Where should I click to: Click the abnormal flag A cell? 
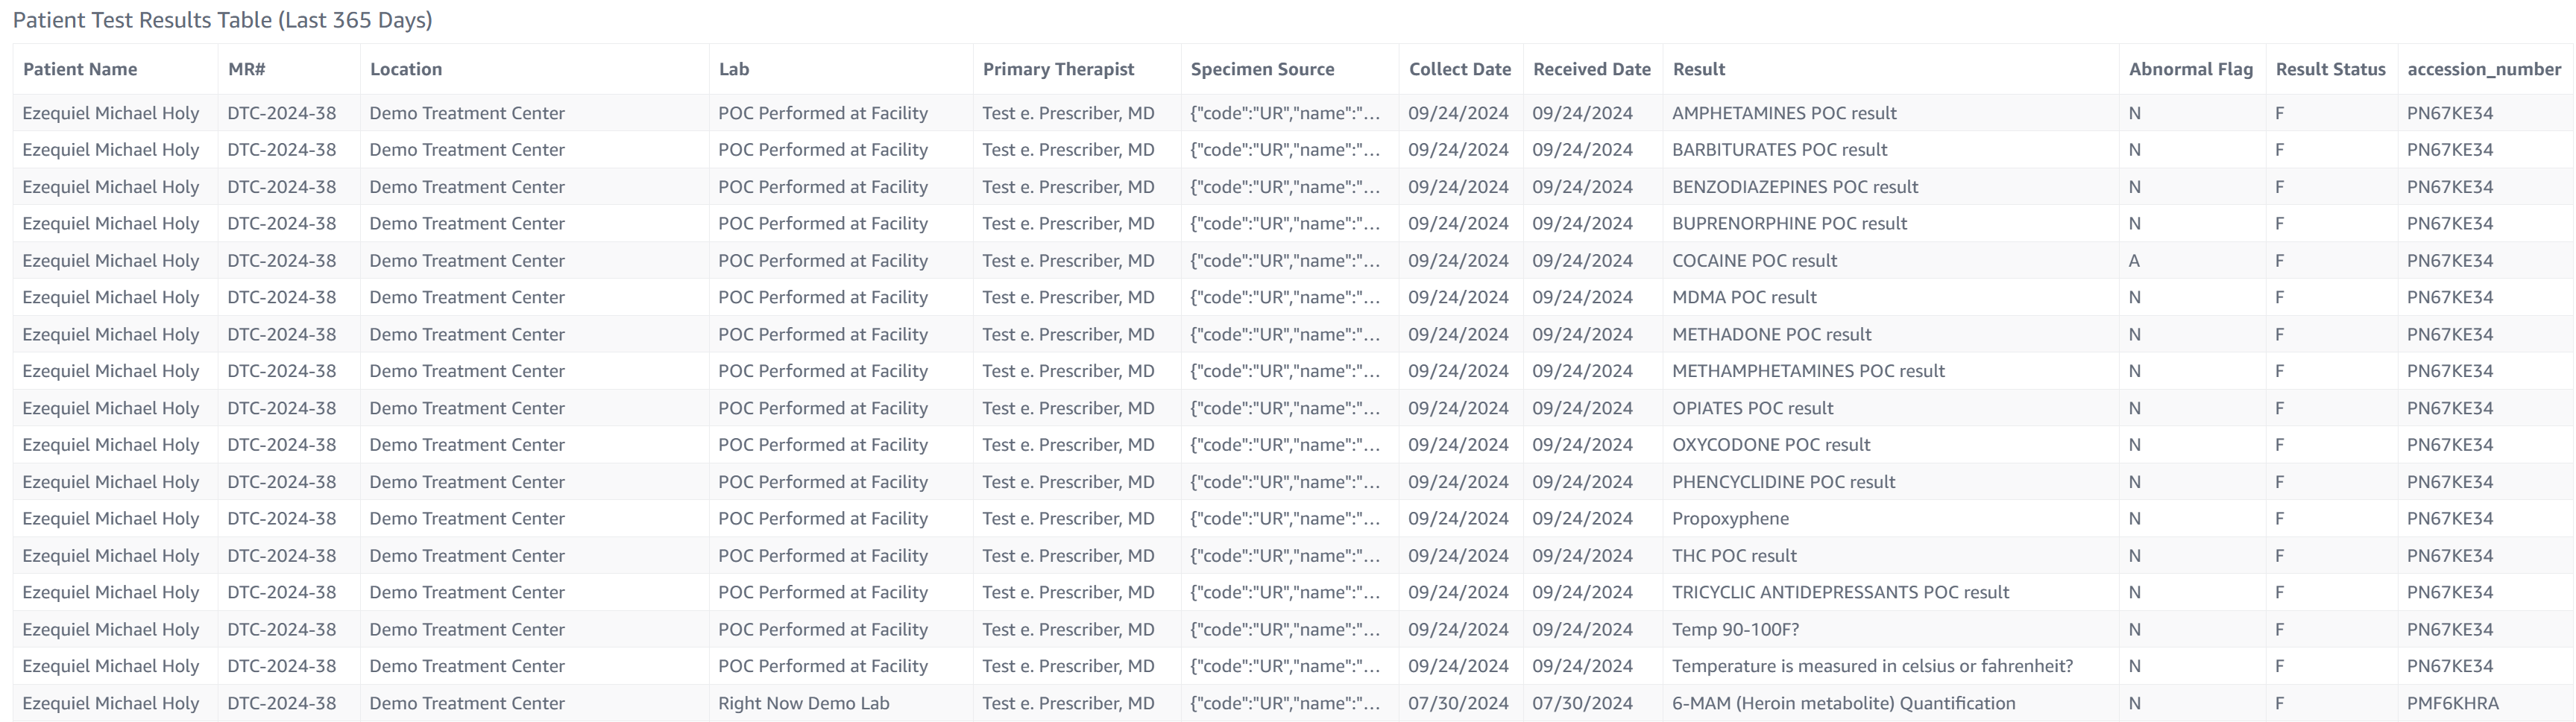[2134, 261]
